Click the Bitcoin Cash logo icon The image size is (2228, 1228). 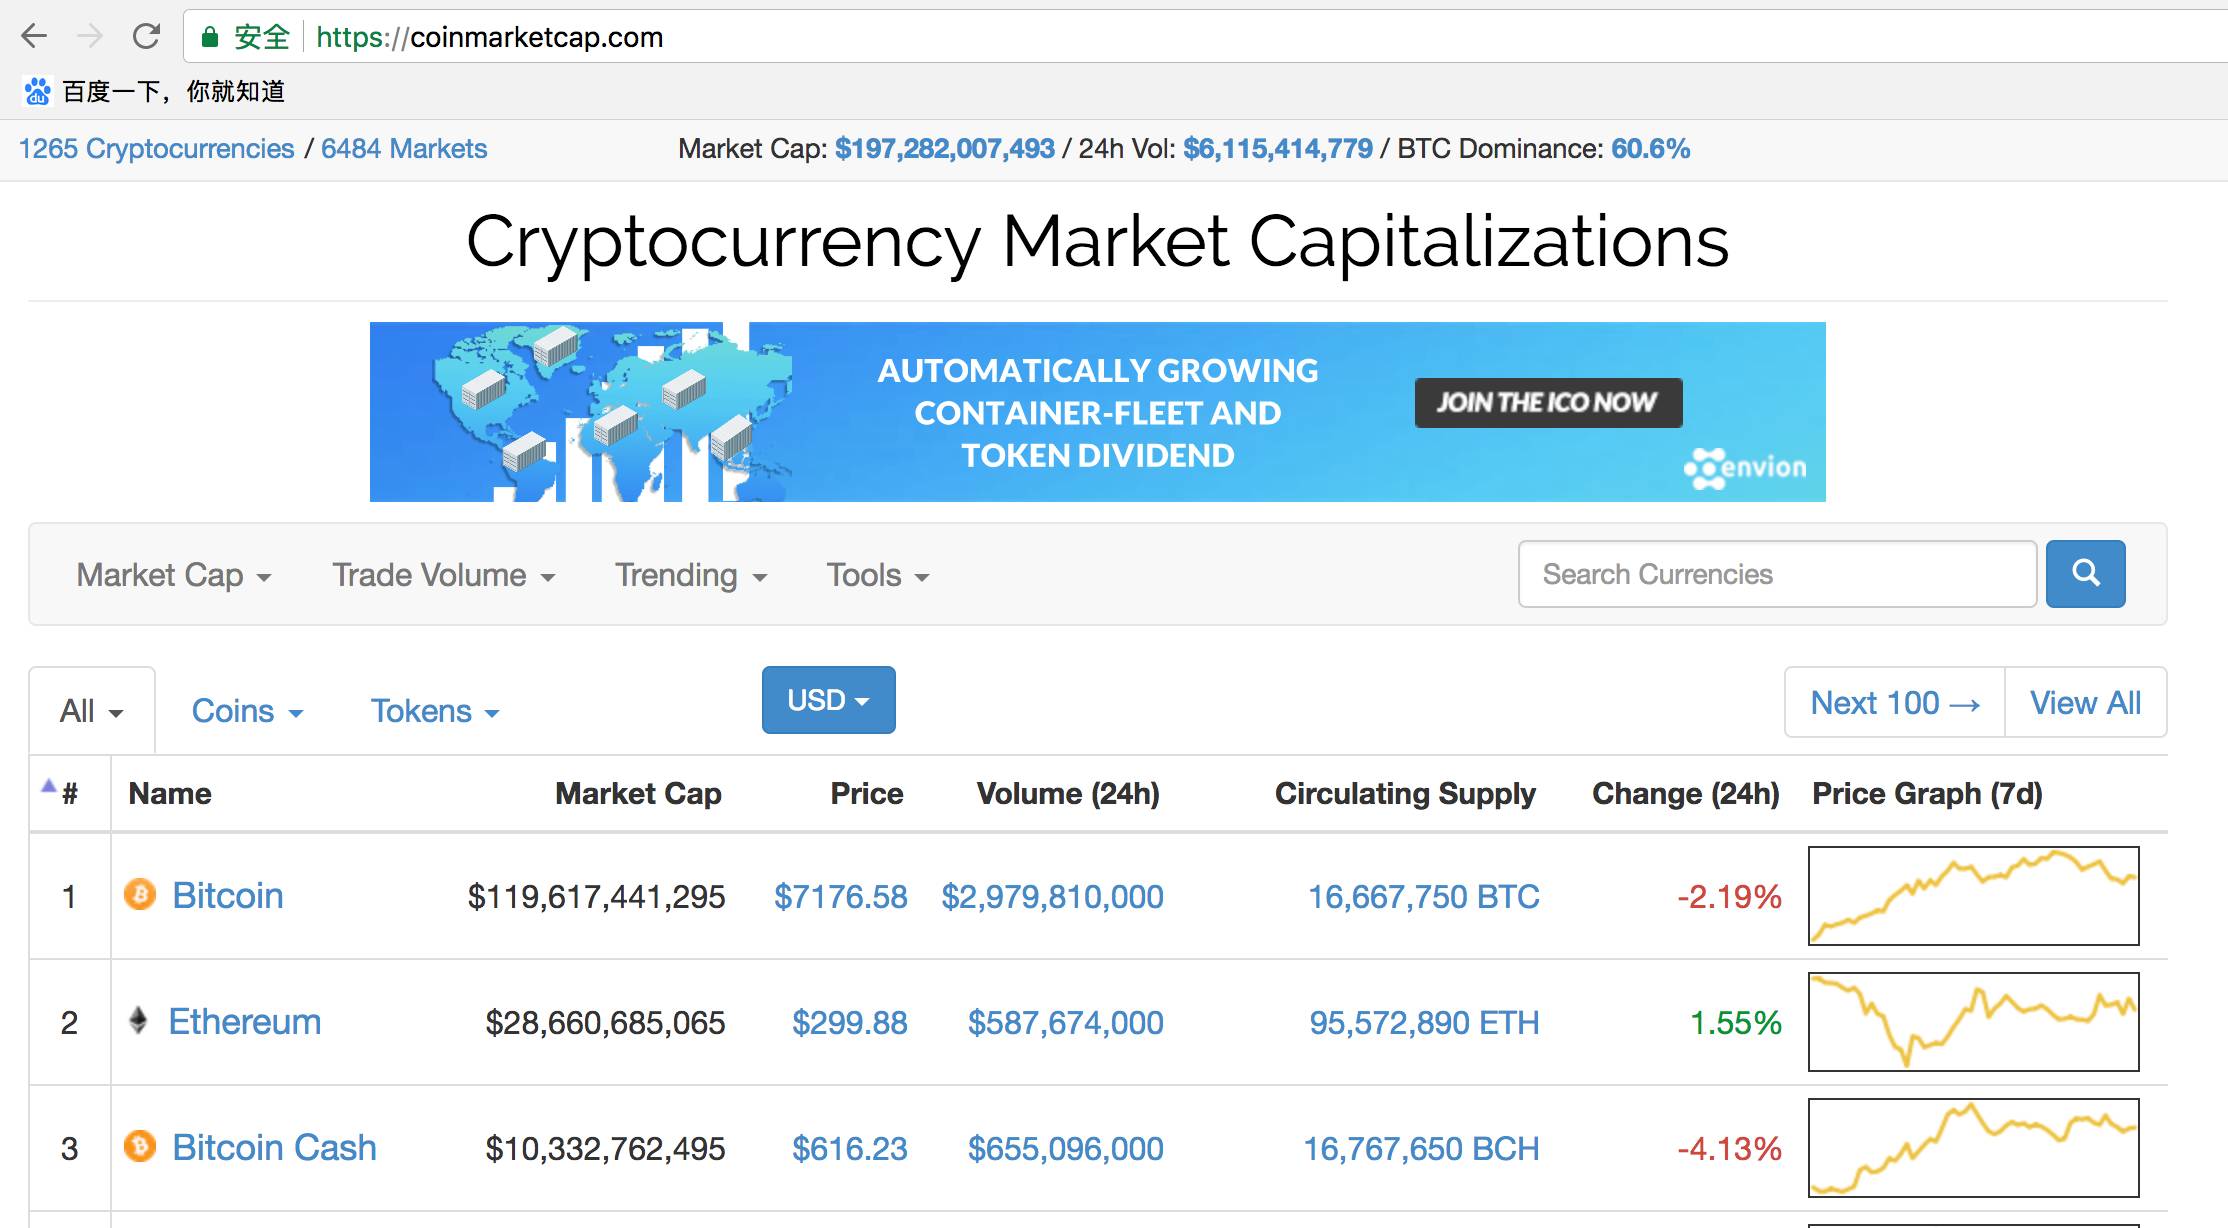(x=140, y=1146)
